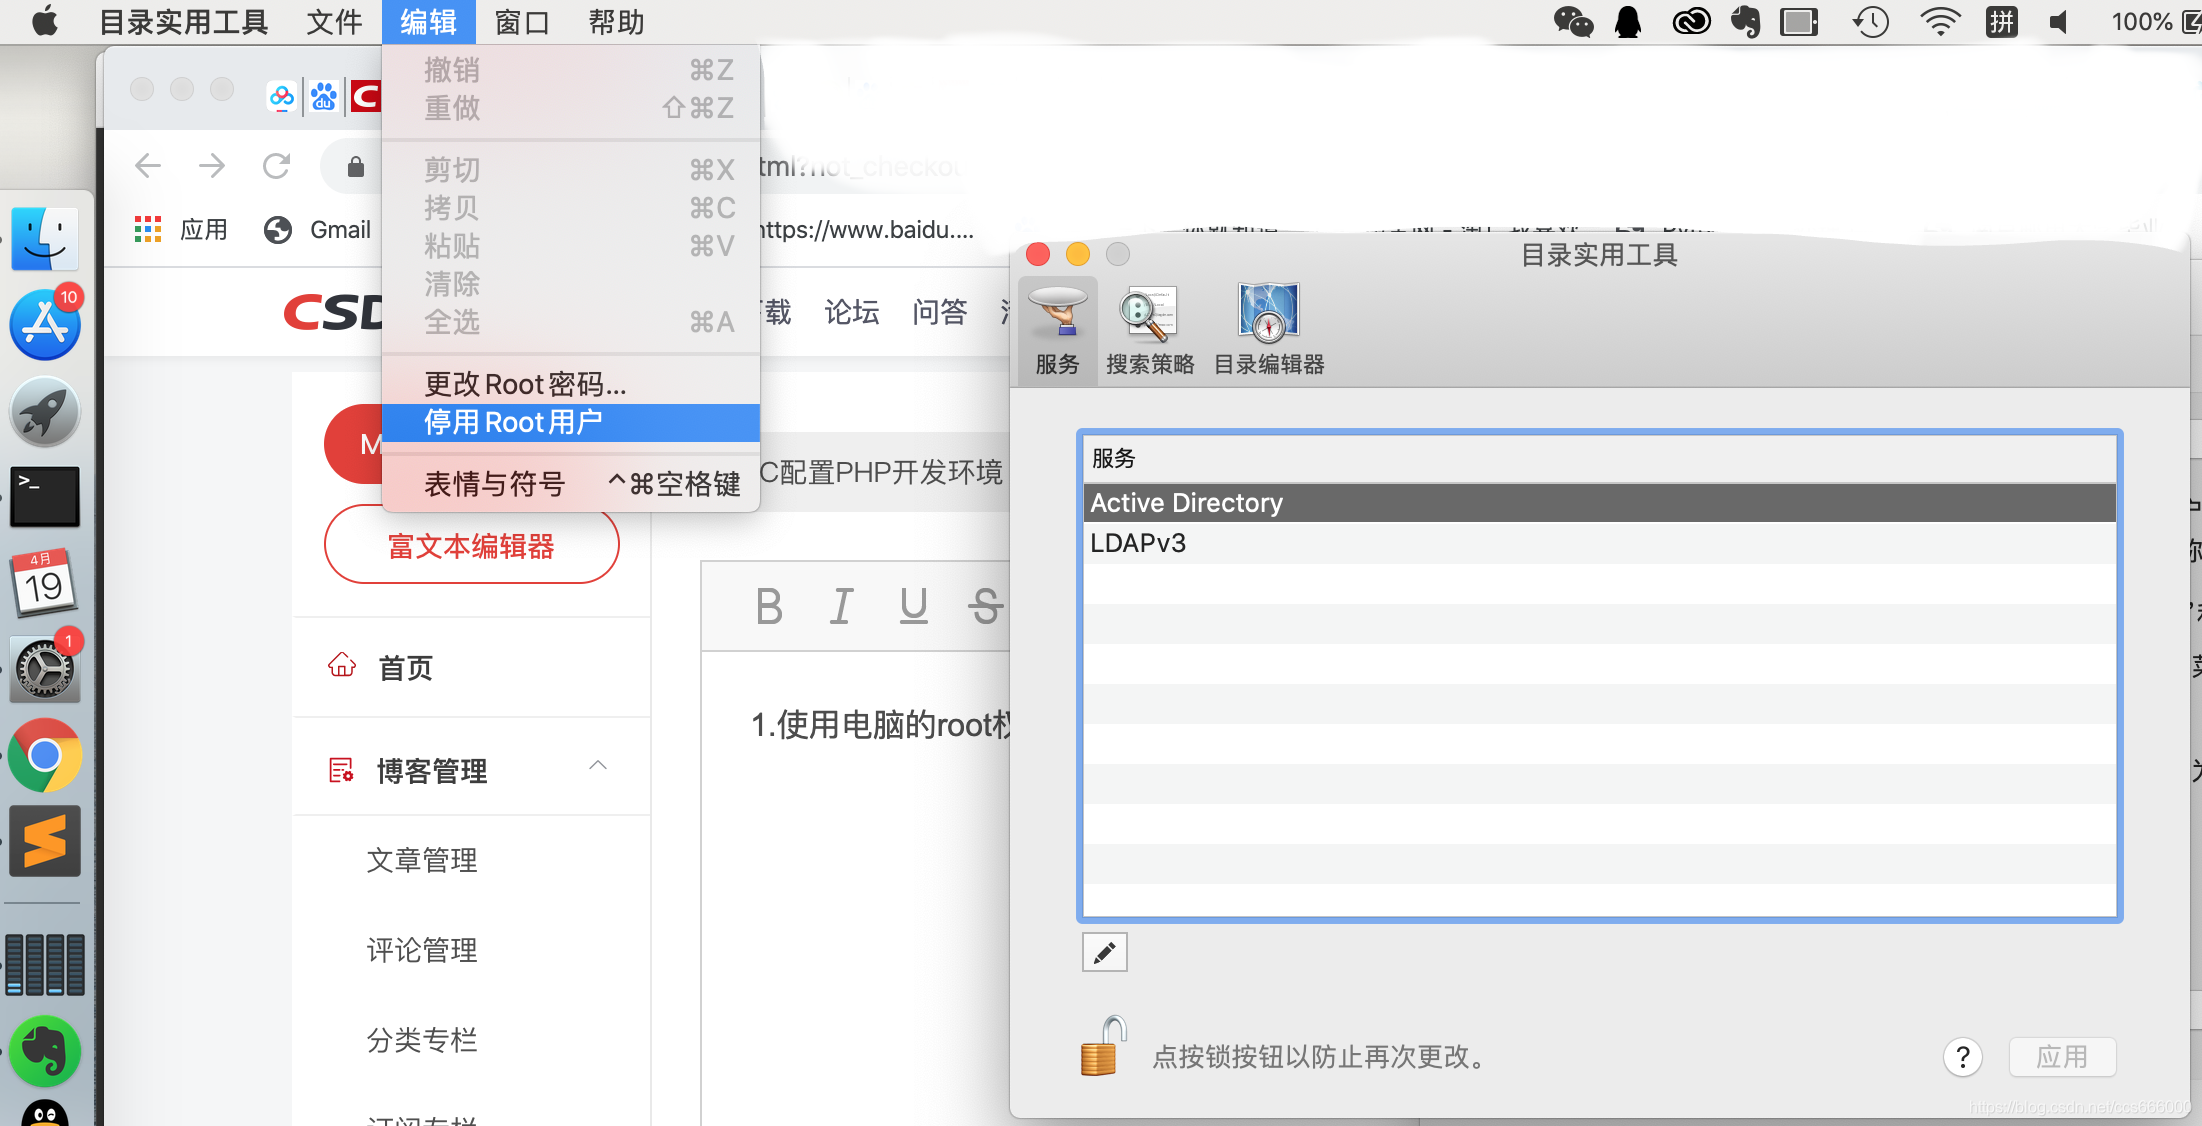Click the open padlock icon
Screen dimensions: 2202x1126
(x=1102, y=1047)
